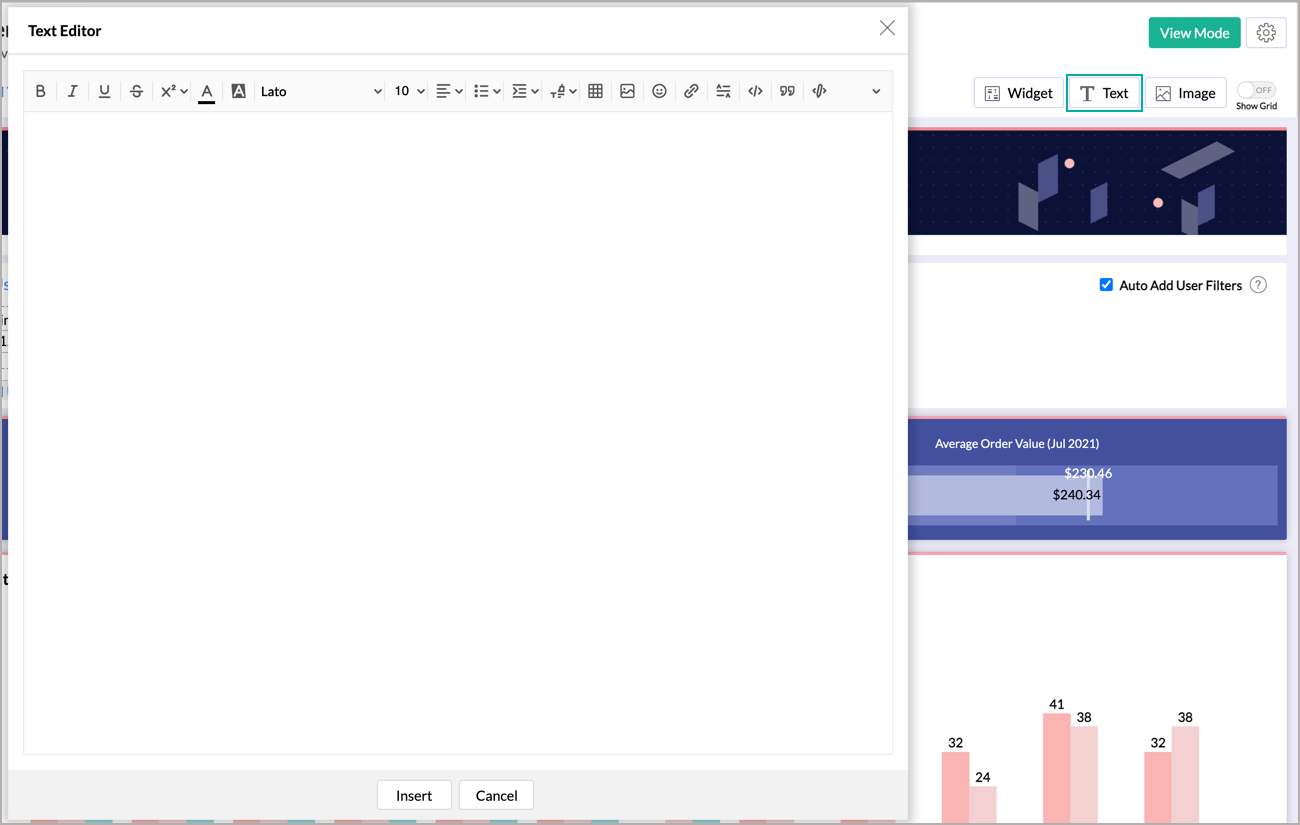Open the source code view
This screenshot has width=1300, height=825.
click(x=755, y=91)
